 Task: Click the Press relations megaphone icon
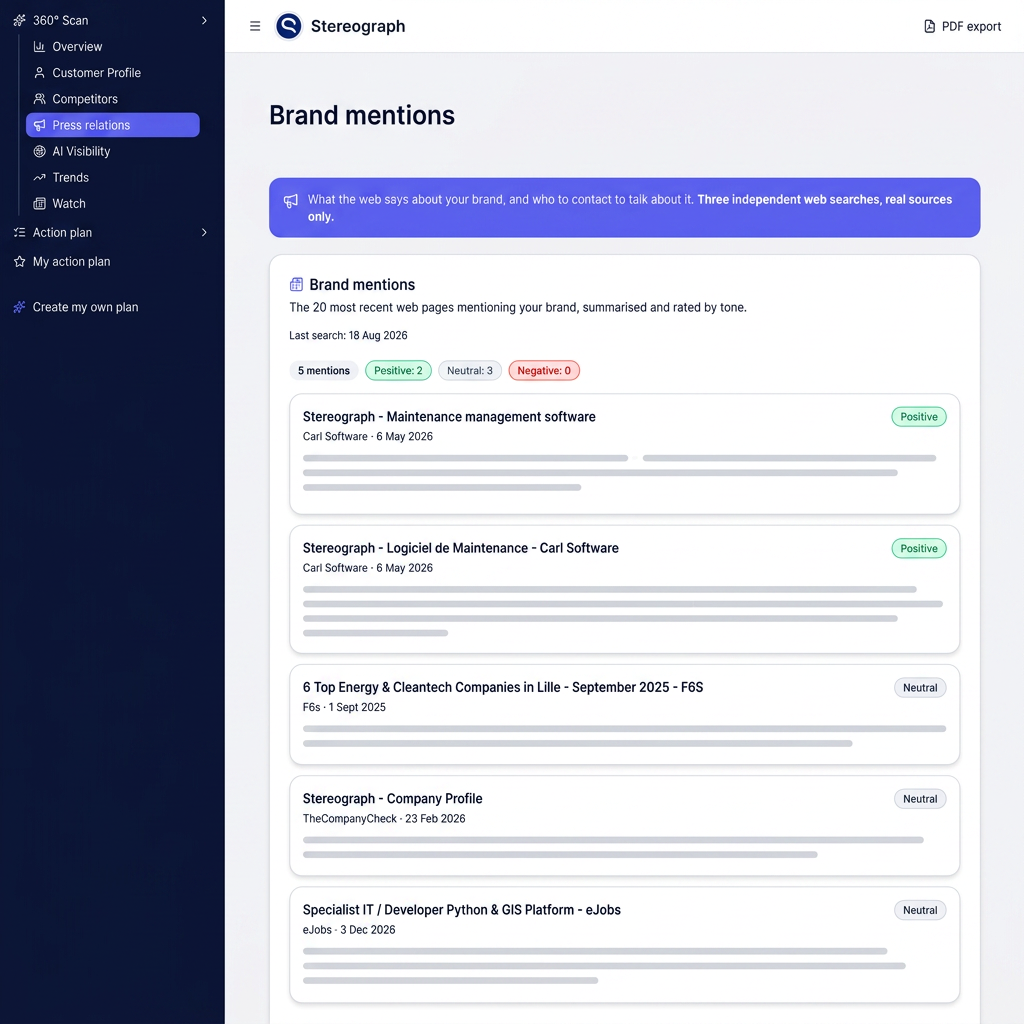(x=39, y=125)
